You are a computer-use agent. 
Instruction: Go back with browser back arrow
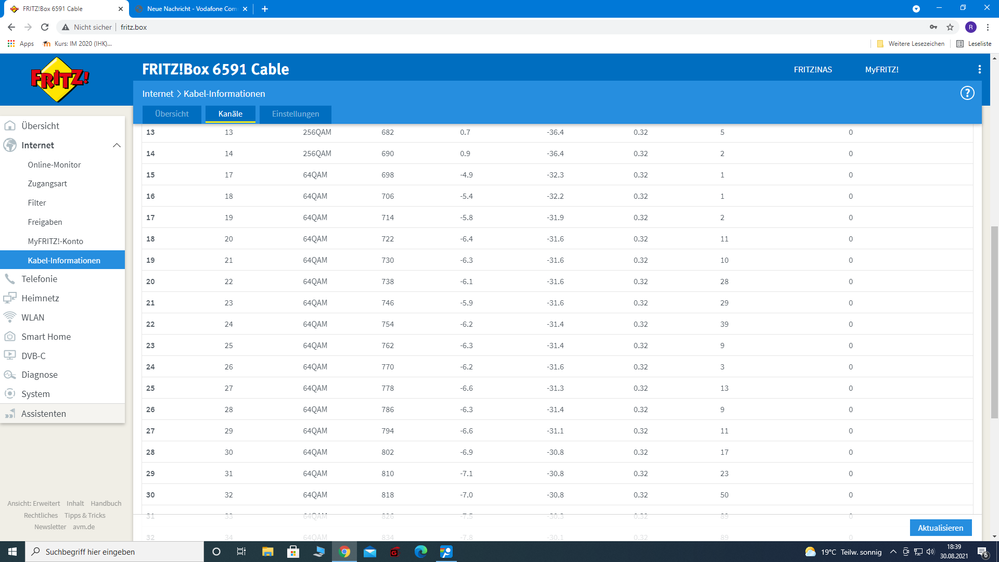pos(11,27)
